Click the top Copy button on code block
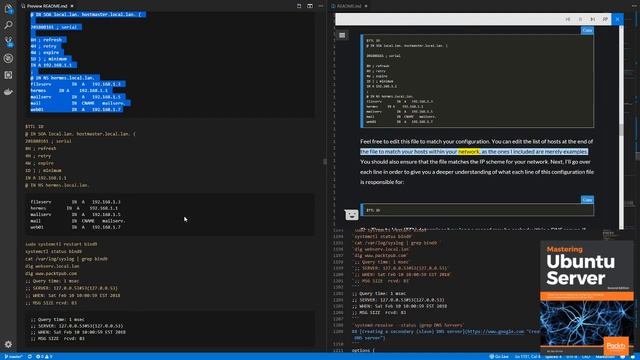Viewport: 640px width, 360px height. [587, 30]
